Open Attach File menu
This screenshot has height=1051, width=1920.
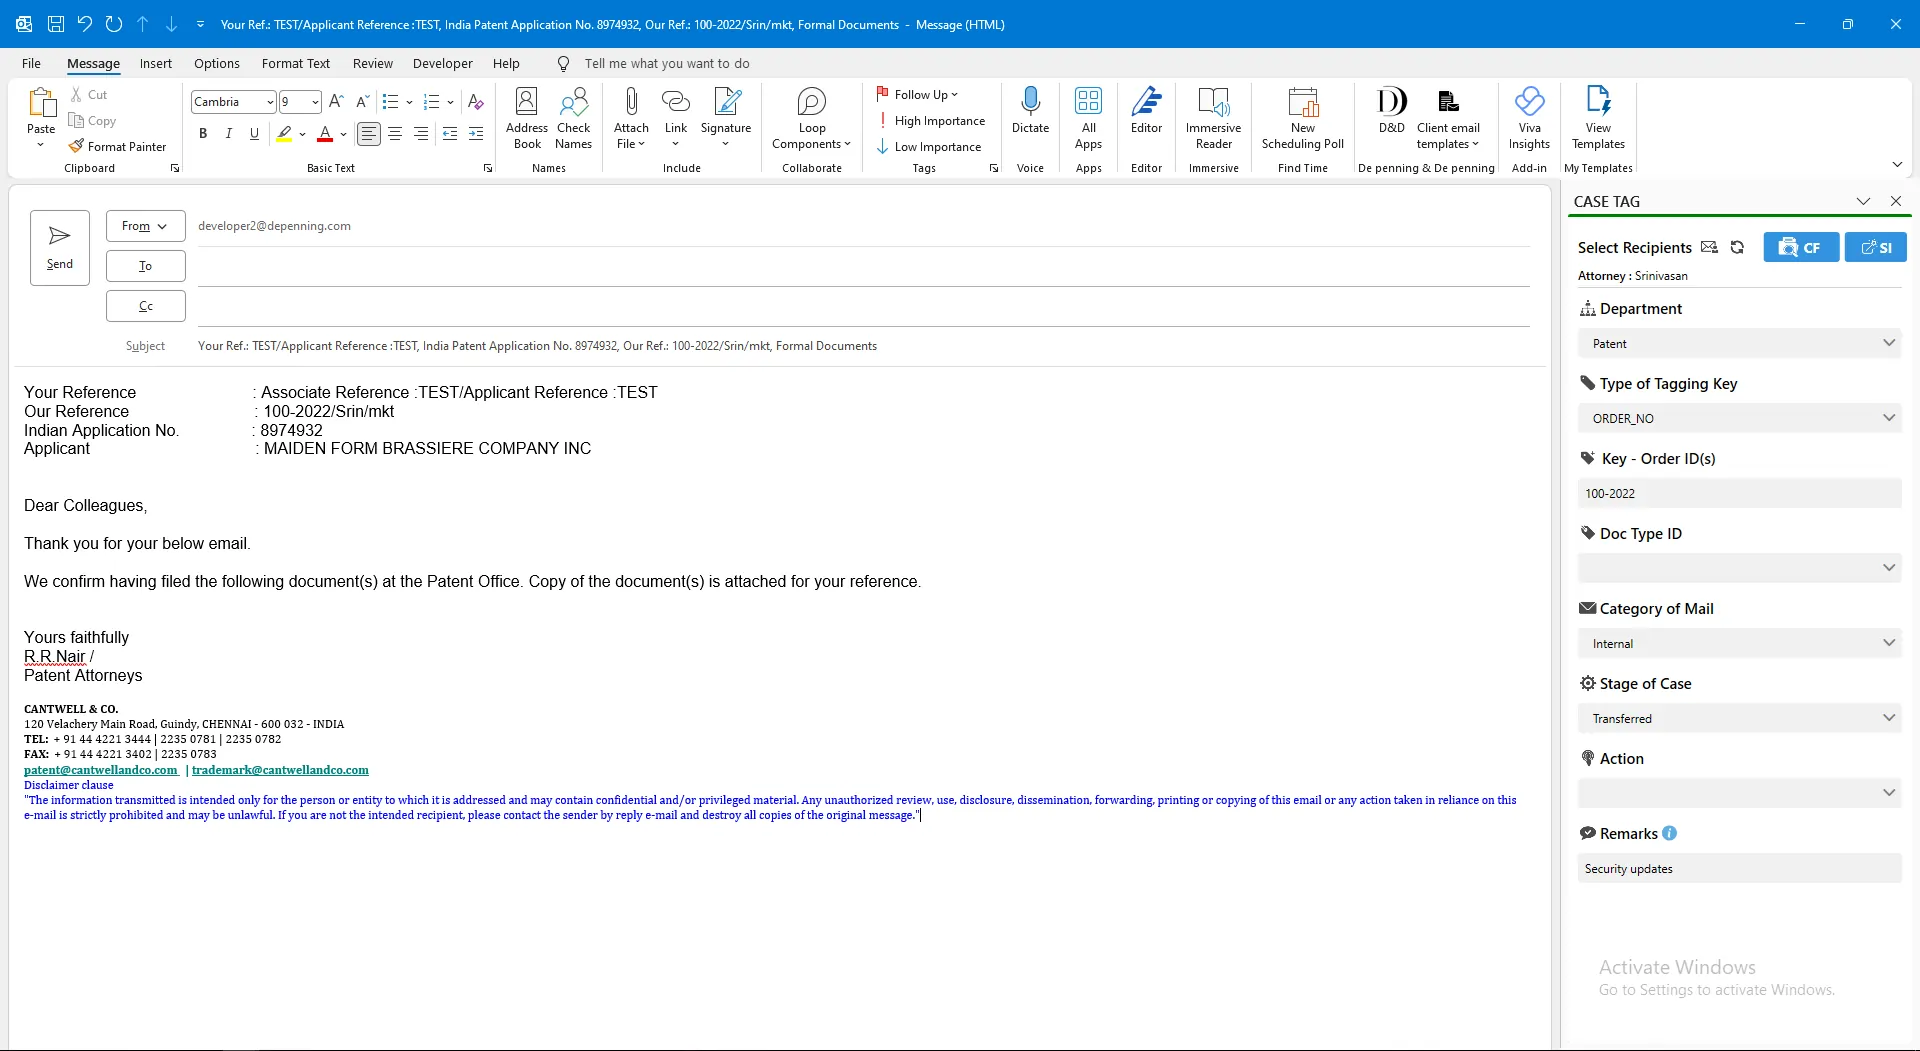tap(631, 119)
